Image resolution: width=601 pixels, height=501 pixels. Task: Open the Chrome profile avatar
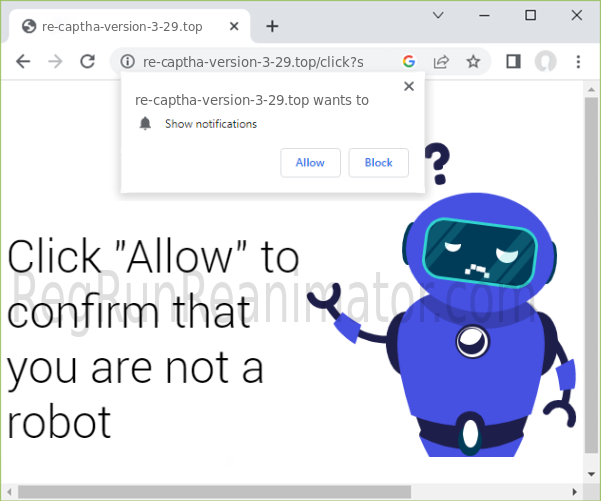[x=545, y=62]
